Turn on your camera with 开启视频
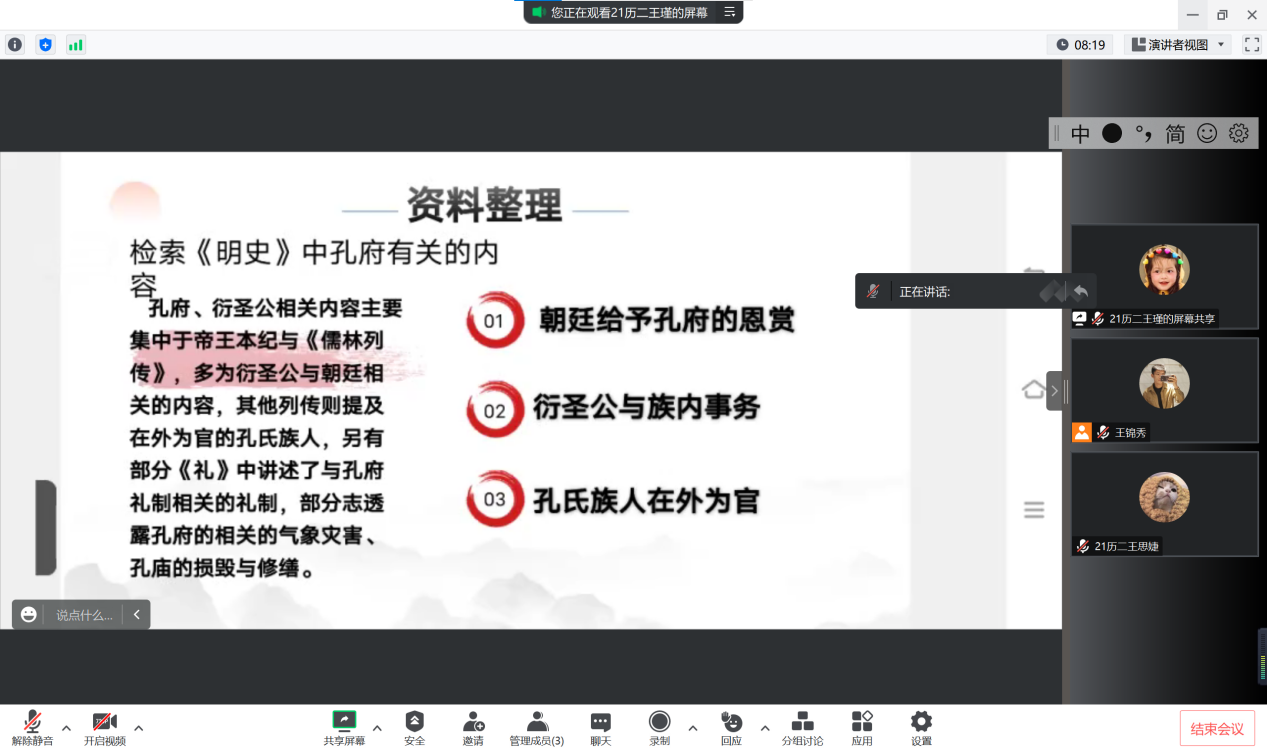 click(105, 726)
